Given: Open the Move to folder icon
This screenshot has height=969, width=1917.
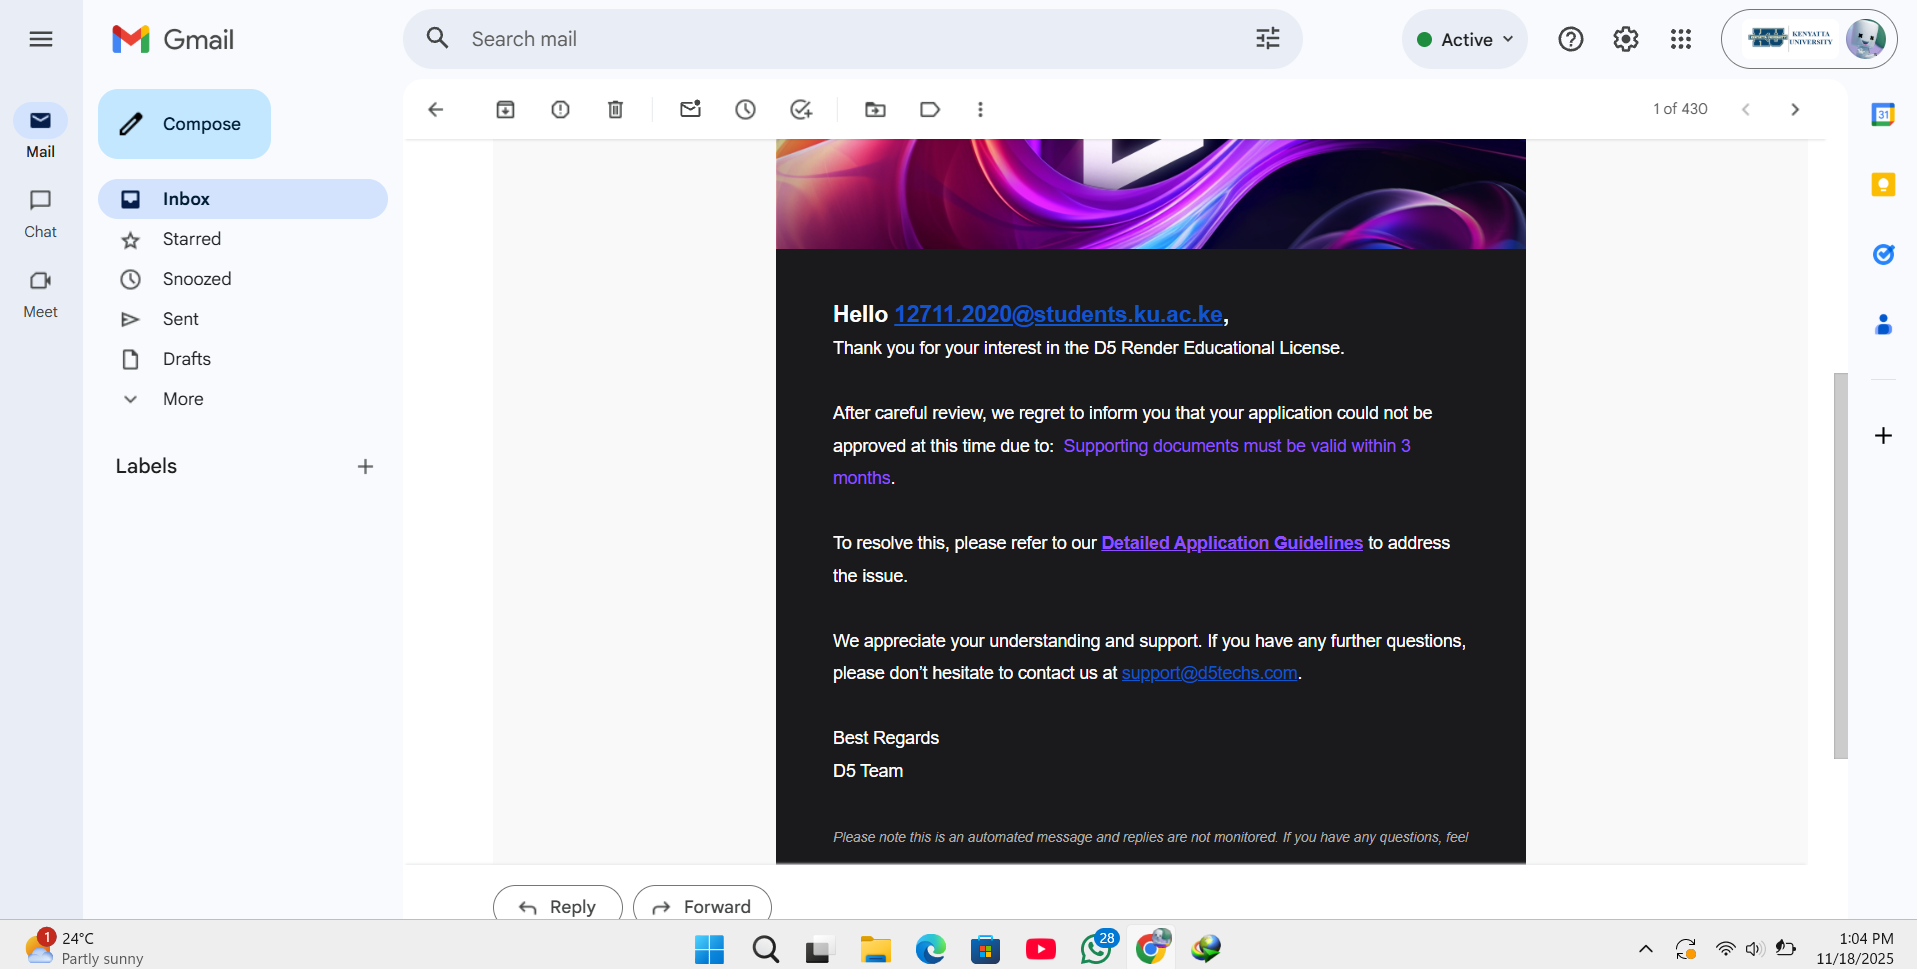Looking at the screenshot, I should [x=875, y=109].
